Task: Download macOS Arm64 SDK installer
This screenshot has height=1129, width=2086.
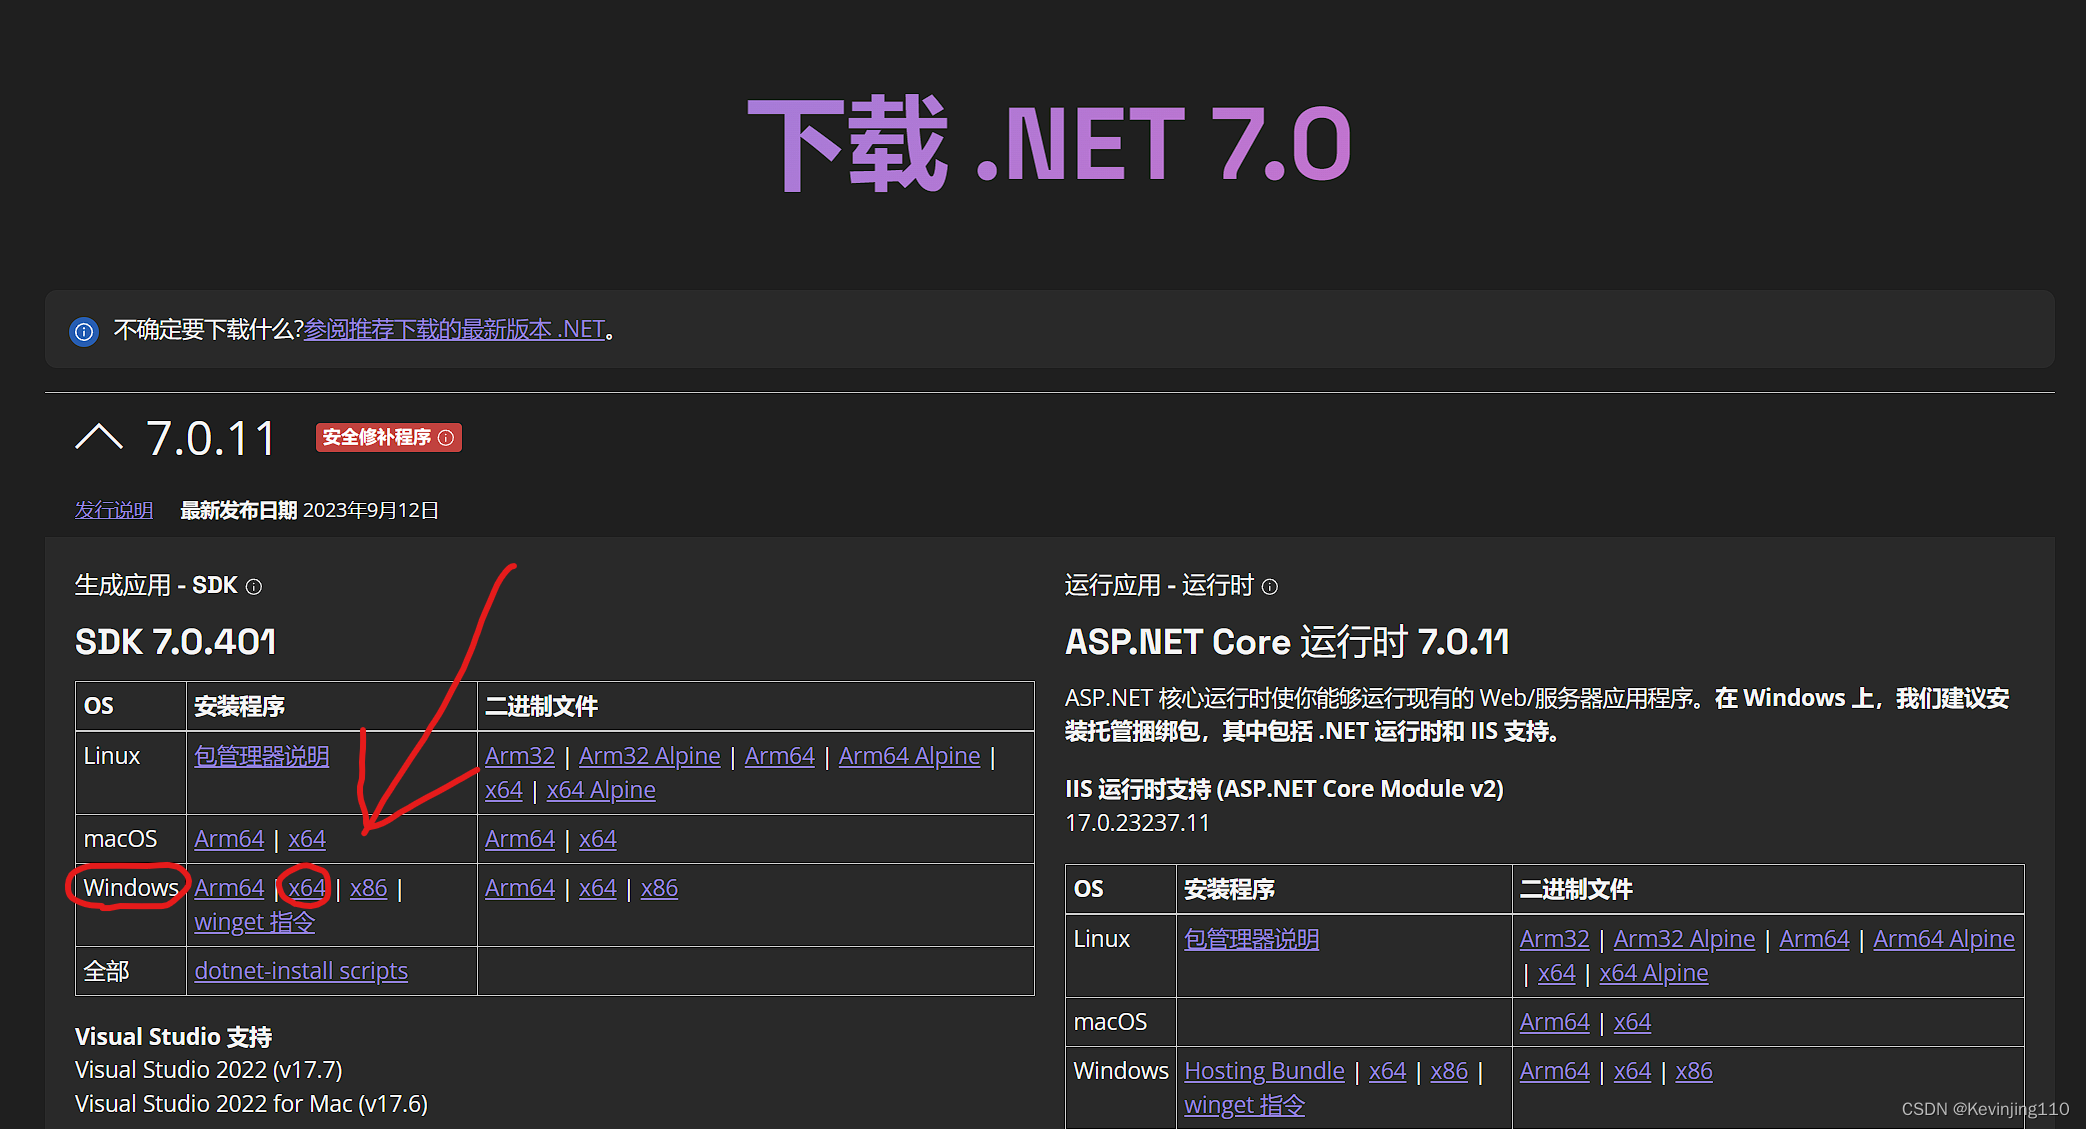Action: pyautogui.click(x=229, y=839)
